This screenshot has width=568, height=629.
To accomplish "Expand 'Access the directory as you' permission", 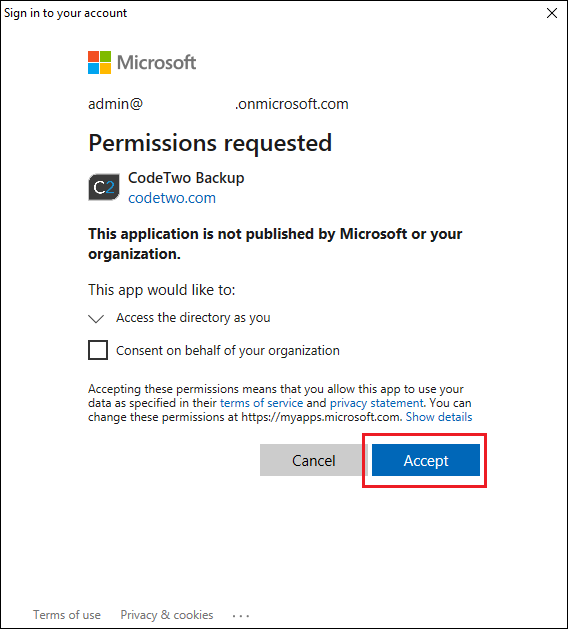I will point(193,318).
